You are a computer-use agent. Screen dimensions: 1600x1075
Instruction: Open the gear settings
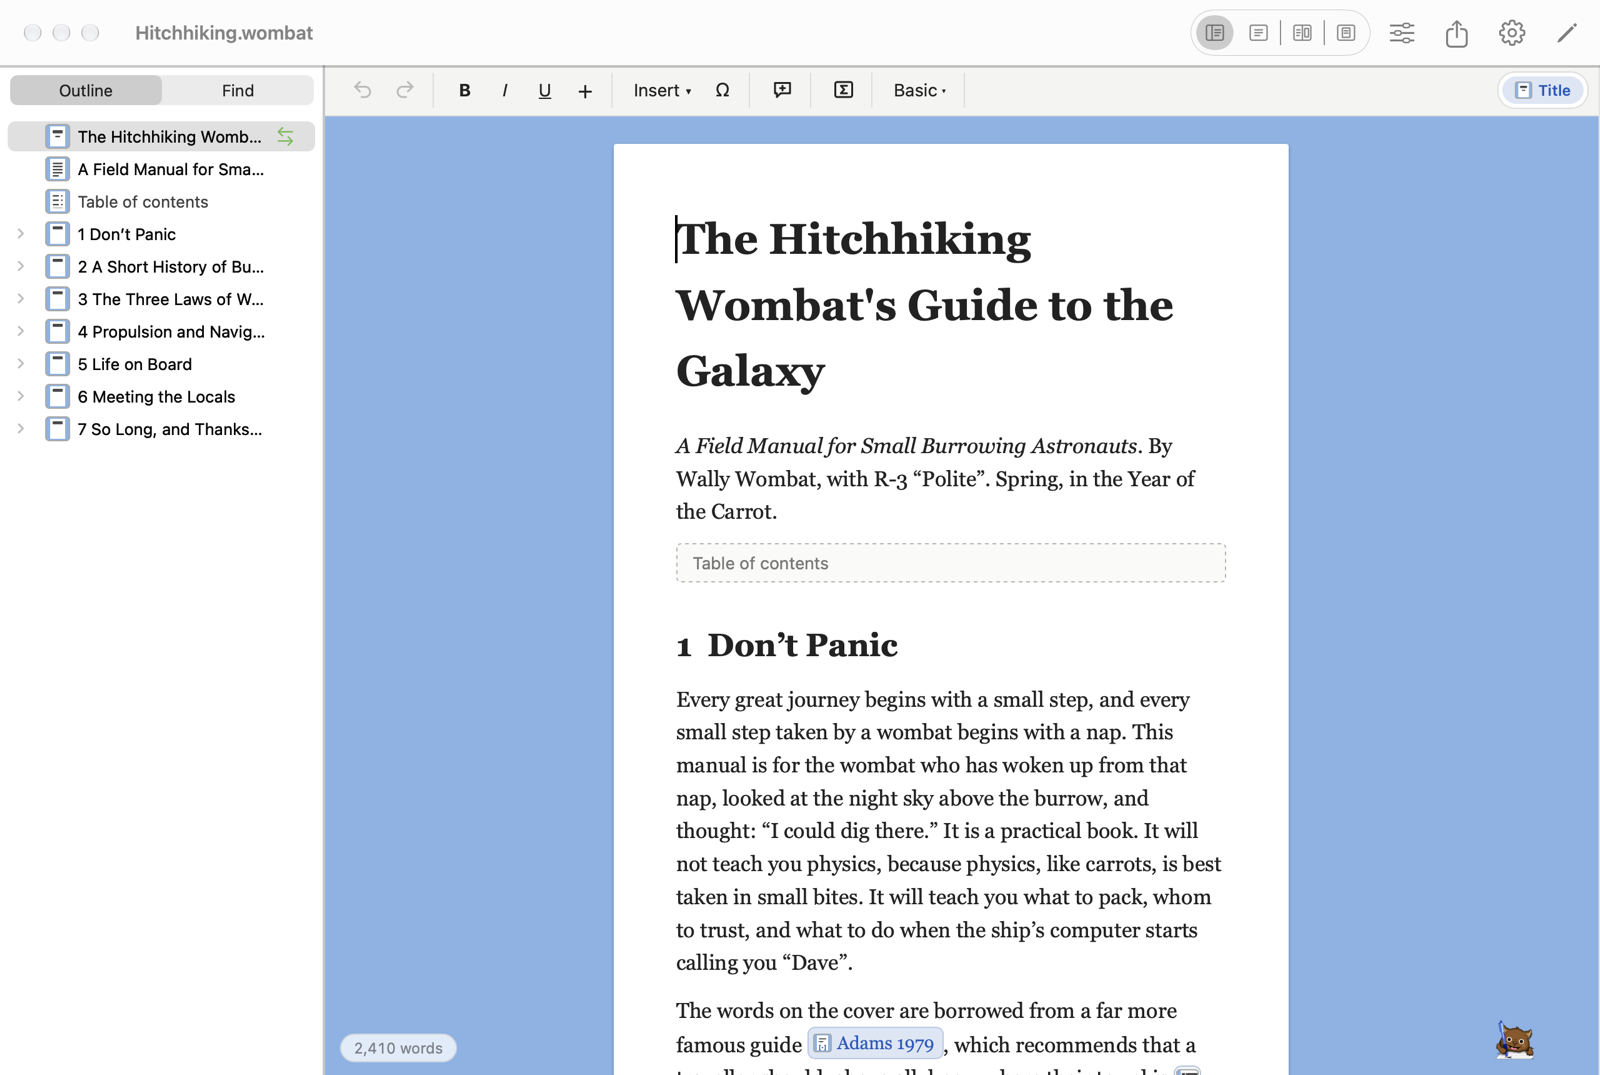tap(1512, 33)
